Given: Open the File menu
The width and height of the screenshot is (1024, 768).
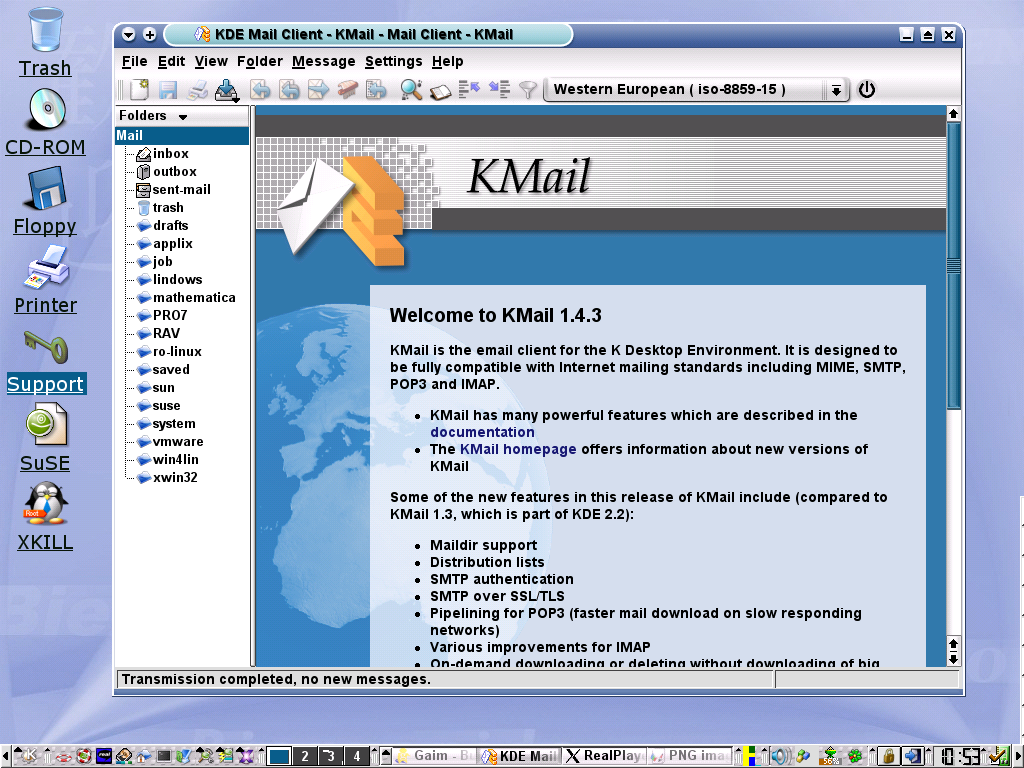Looking at the screenshot, I should (135, 61).
